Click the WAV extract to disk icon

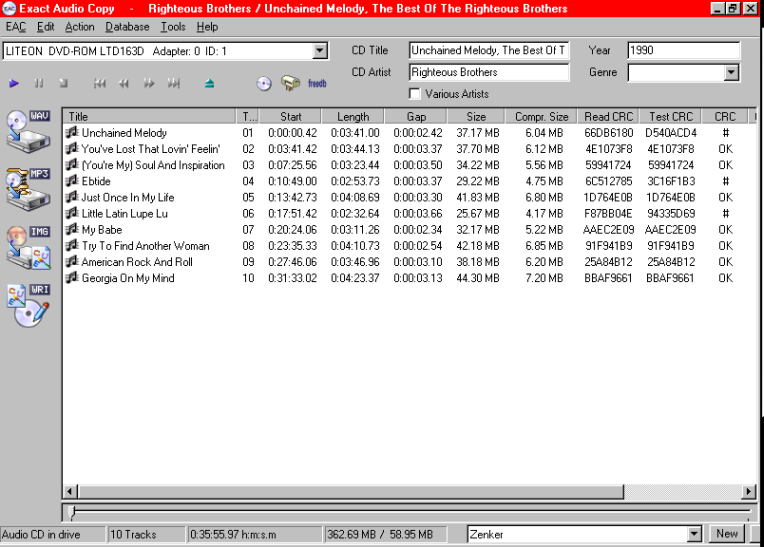pyautogui.click(x=27, y=130)
